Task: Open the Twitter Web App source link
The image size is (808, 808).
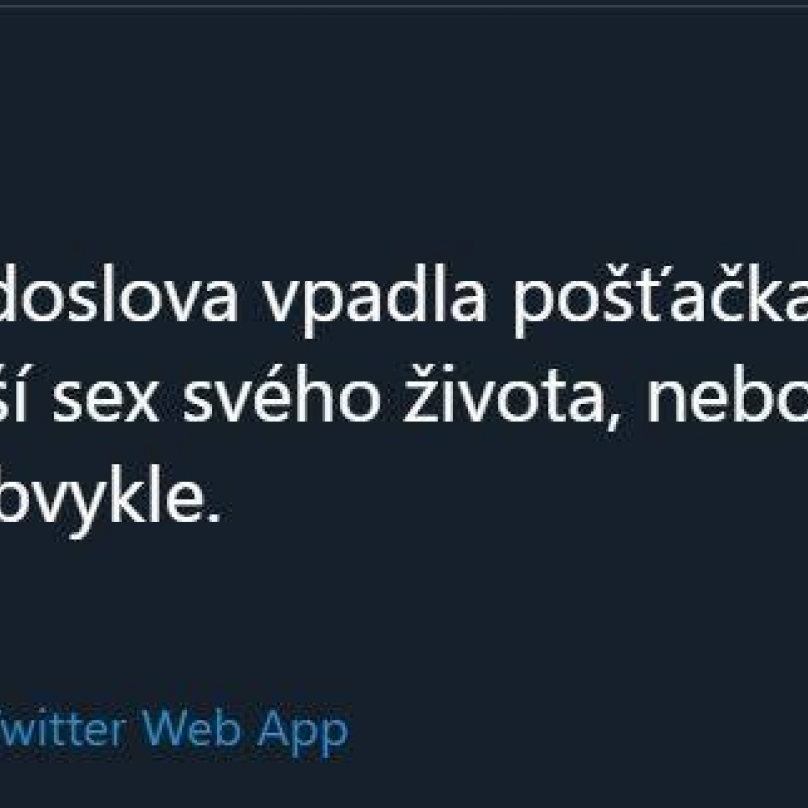Action: click(174, 732)
